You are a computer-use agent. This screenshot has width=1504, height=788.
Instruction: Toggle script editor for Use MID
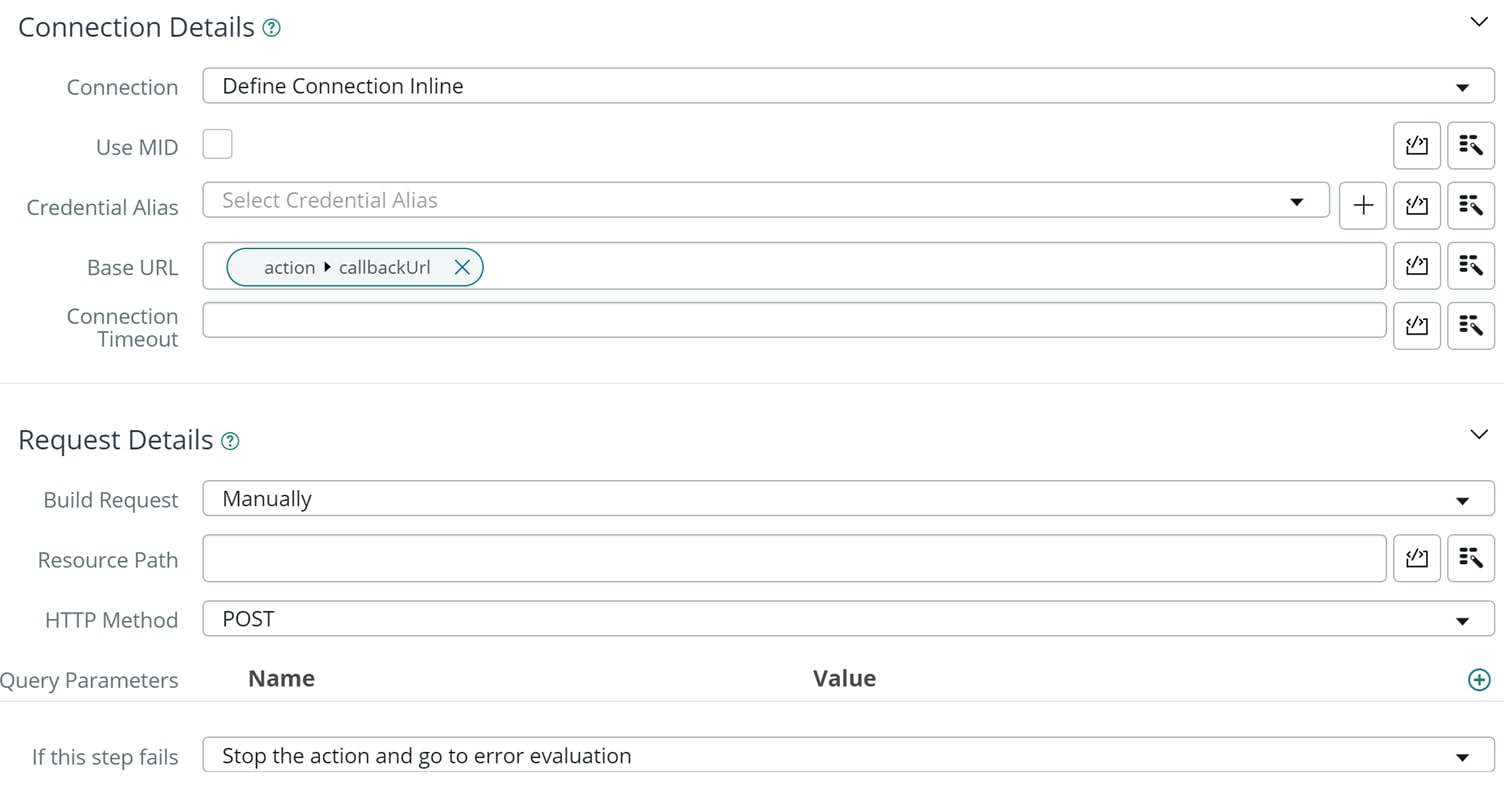pyautogui.click(x=1416, y=146)
